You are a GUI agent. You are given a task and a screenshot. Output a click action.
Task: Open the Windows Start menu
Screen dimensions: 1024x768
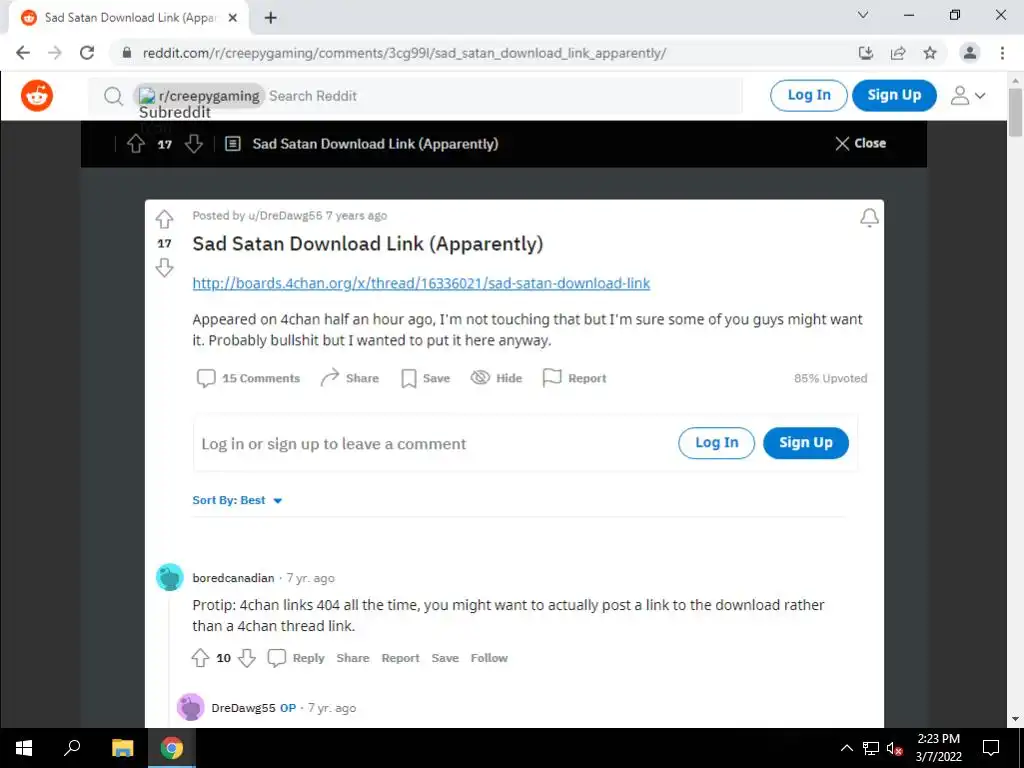24,748
